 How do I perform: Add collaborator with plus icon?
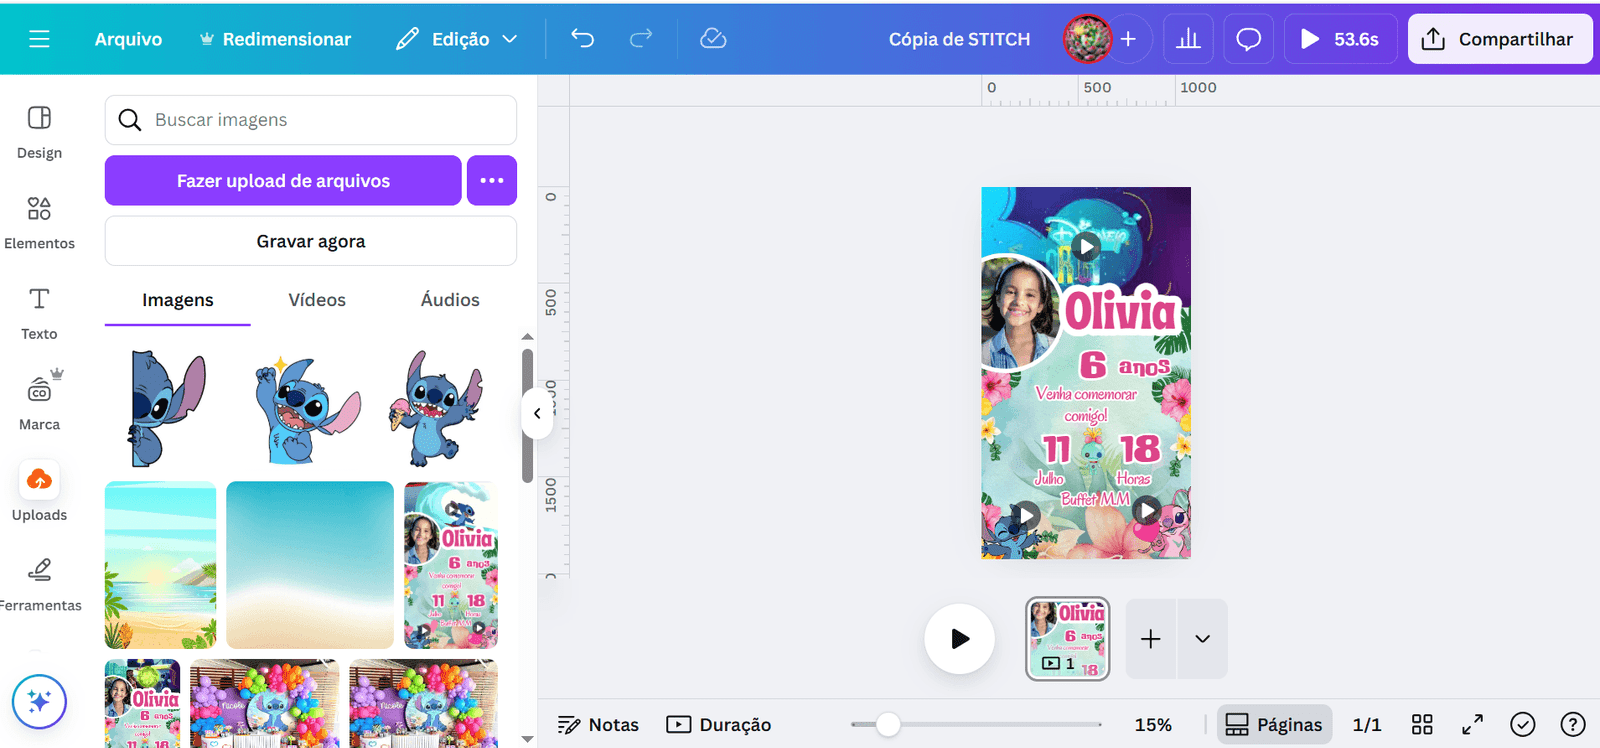[x=1128, y=39]
